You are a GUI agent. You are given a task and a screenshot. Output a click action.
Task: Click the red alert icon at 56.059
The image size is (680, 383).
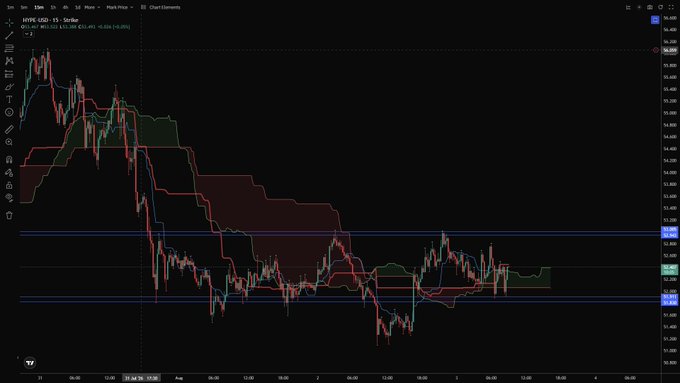coord(656,50)
